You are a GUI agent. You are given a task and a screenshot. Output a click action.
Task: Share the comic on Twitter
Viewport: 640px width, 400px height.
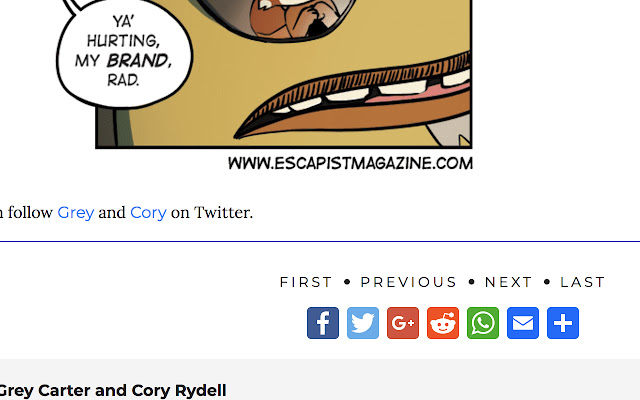coord(363,323)
